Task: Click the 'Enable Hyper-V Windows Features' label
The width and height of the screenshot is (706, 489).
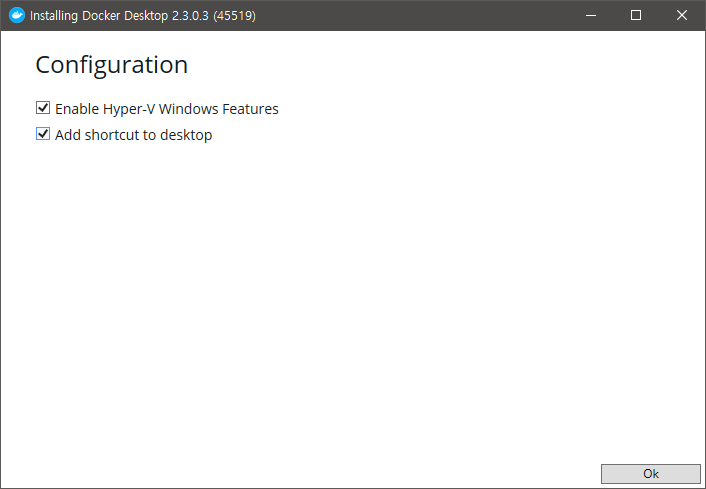Action: (x=167, y=109)
